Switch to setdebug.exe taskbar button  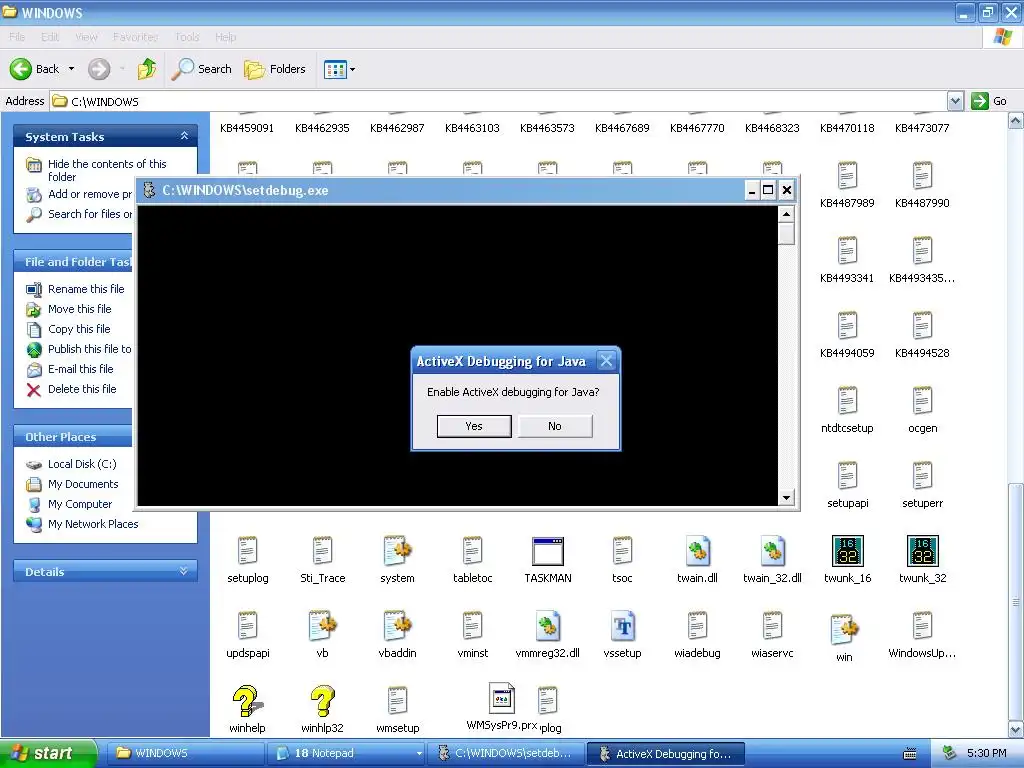tap(505, 753)
